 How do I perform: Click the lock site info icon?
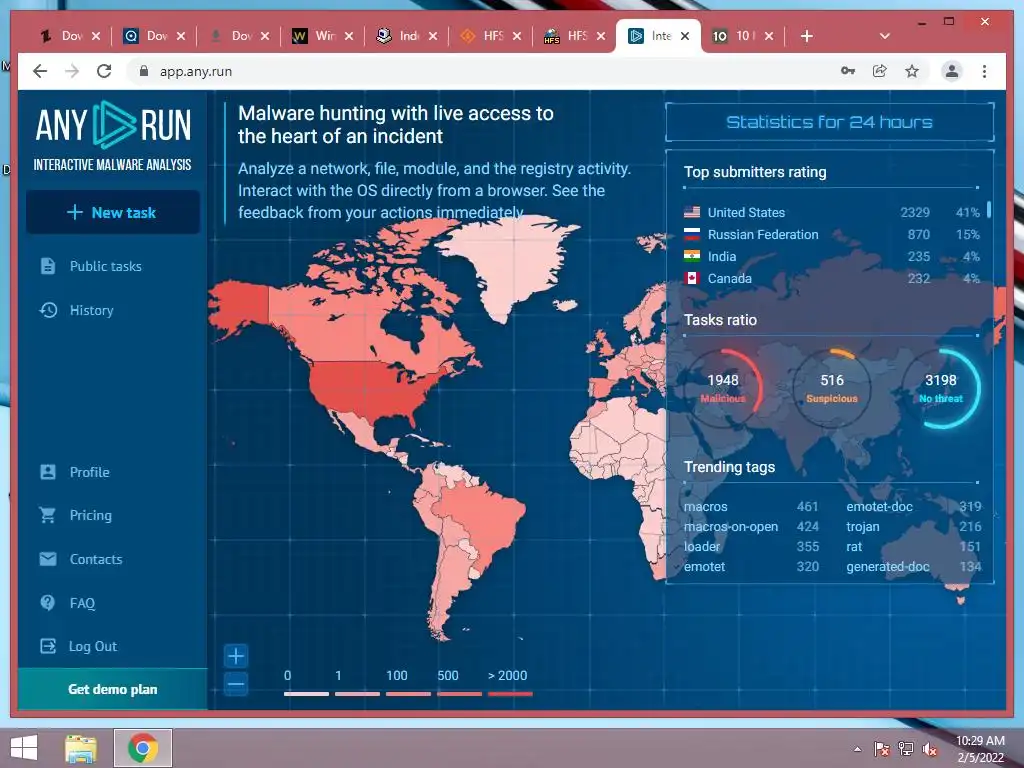(144, 71)
